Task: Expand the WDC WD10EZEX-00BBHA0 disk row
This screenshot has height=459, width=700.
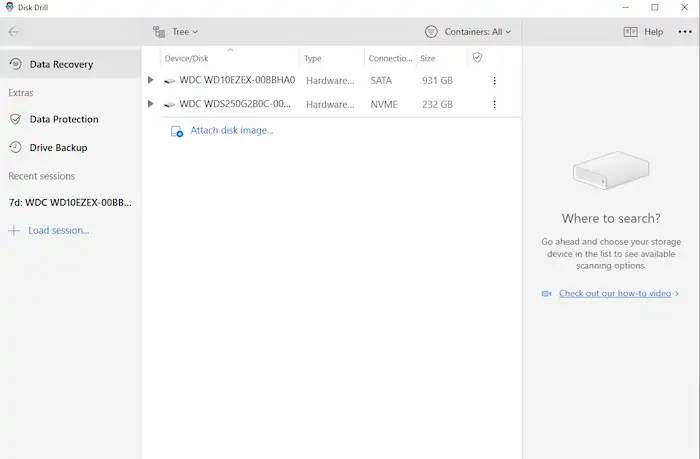Action: pyautogui.click(x=151, y=80)
